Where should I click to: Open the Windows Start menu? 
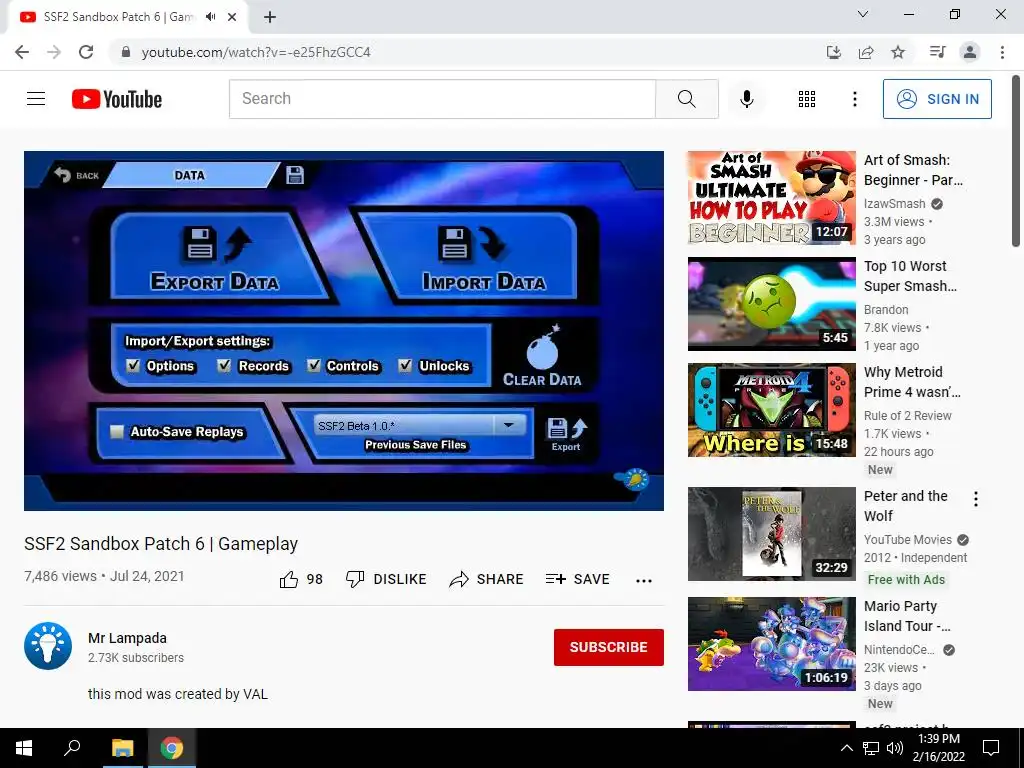[x=24, y=748]
